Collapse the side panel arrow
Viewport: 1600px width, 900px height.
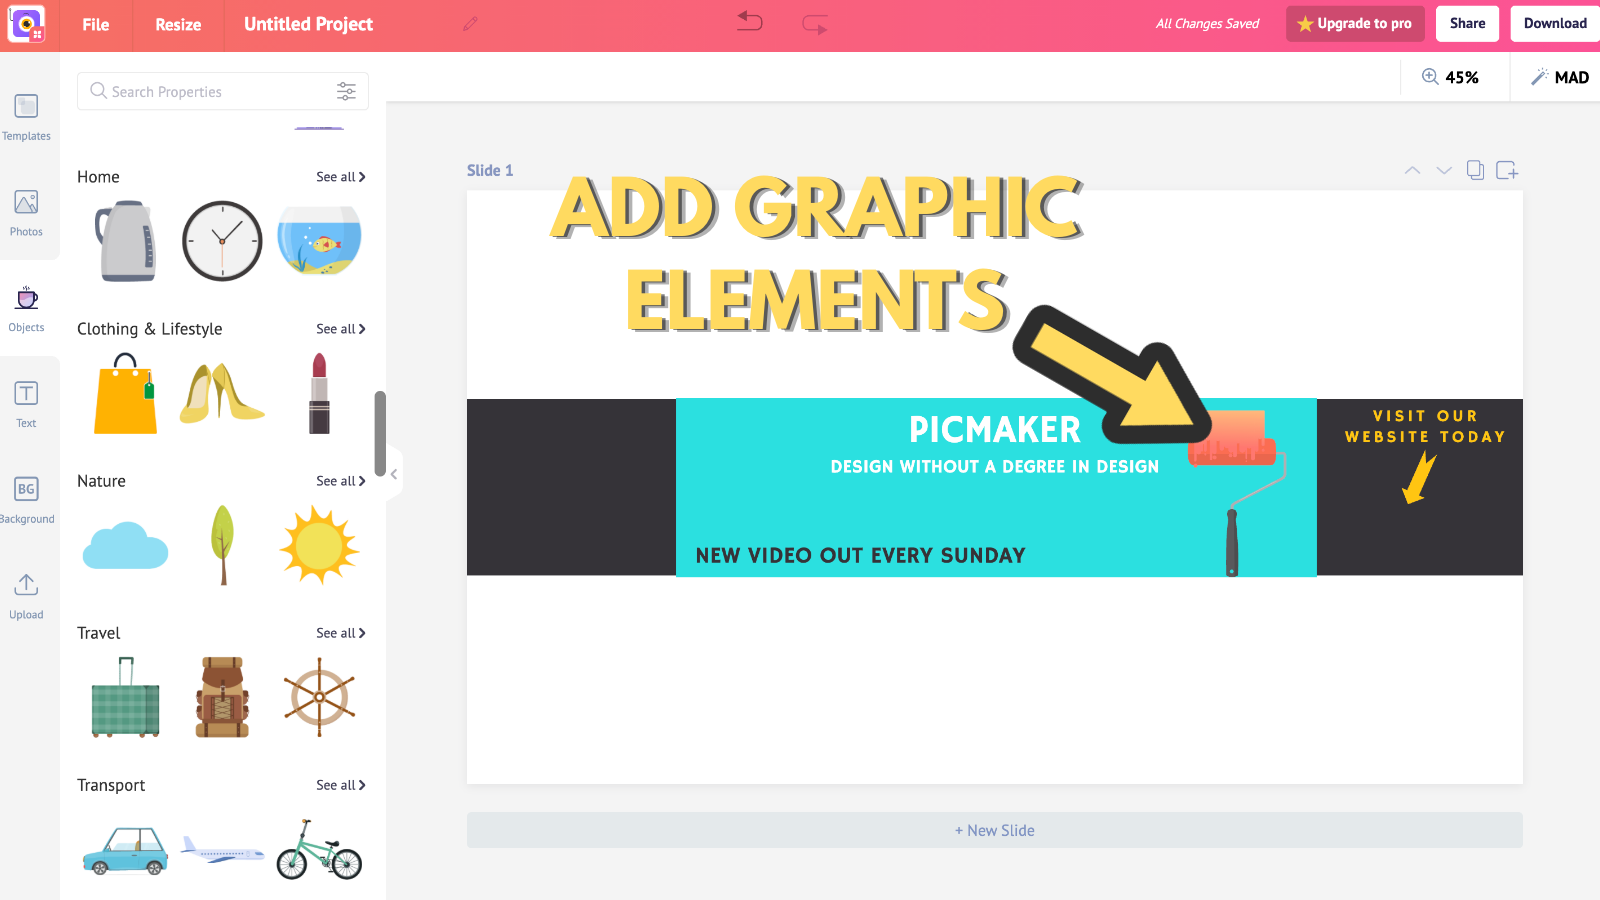[x=394, y=474]
